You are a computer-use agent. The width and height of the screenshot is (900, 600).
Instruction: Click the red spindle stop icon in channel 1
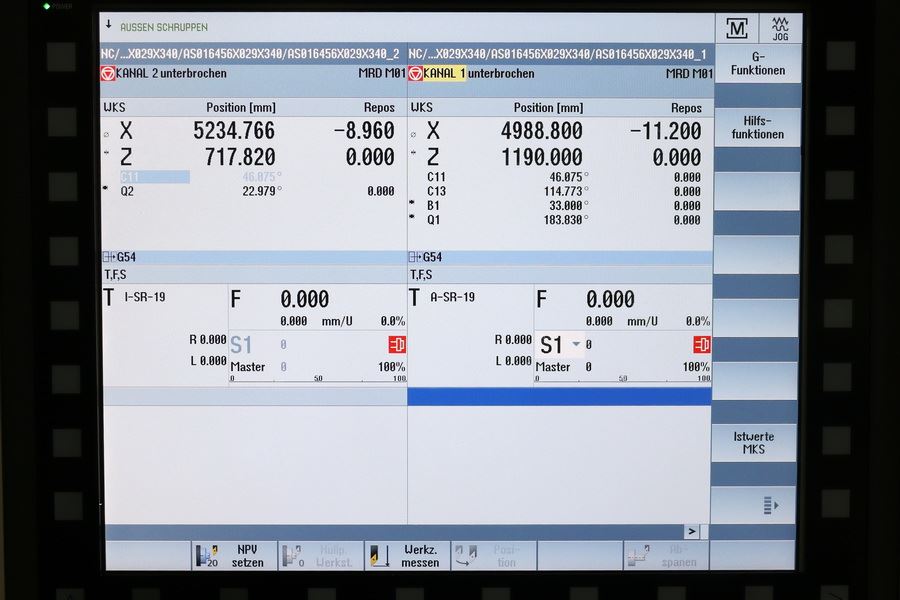click(702, 345)
